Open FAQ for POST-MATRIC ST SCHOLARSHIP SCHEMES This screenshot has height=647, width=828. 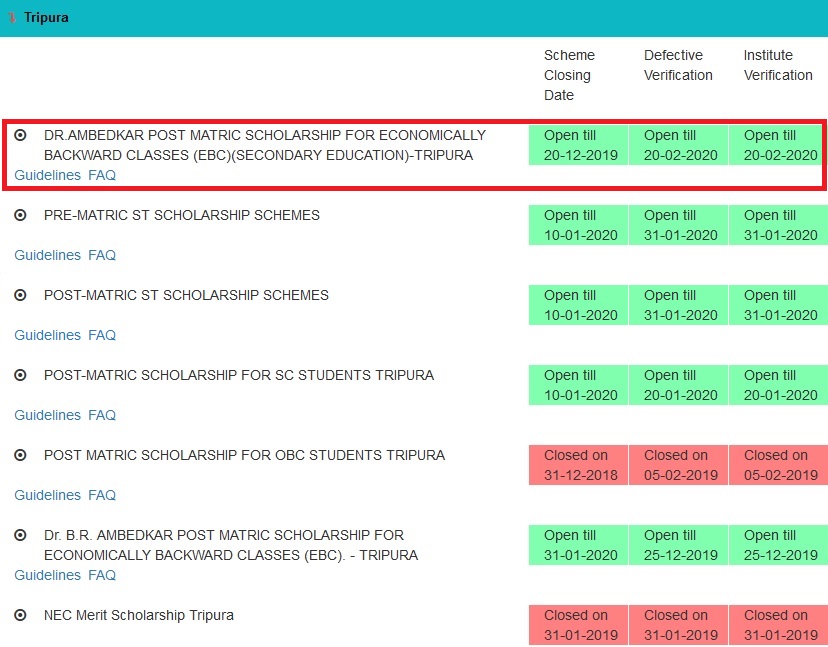coord(102,335)
